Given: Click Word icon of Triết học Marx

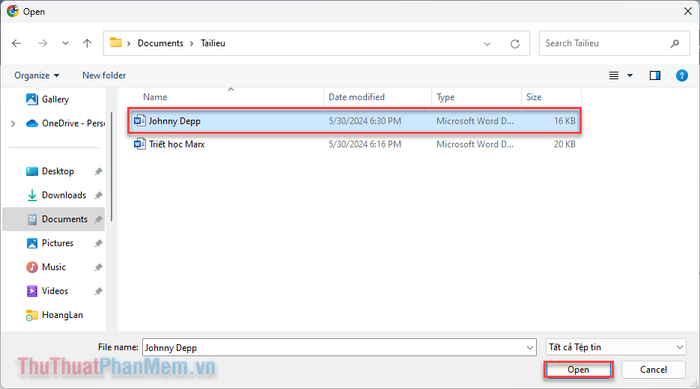Looking at the screenshot, I should pyautogui.click(x=140, y=144).
